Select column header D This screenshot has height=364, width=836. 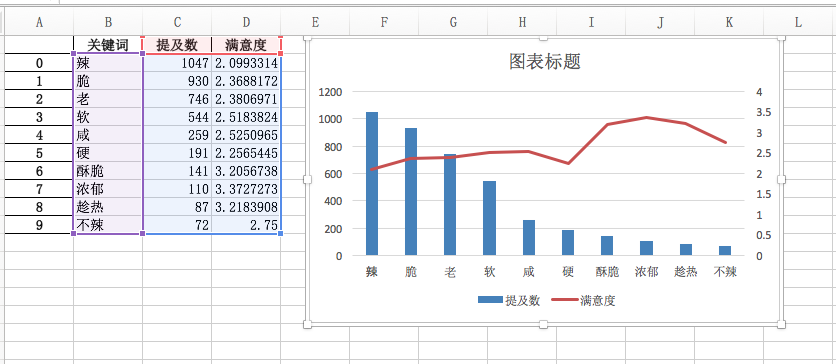[246, 22]
